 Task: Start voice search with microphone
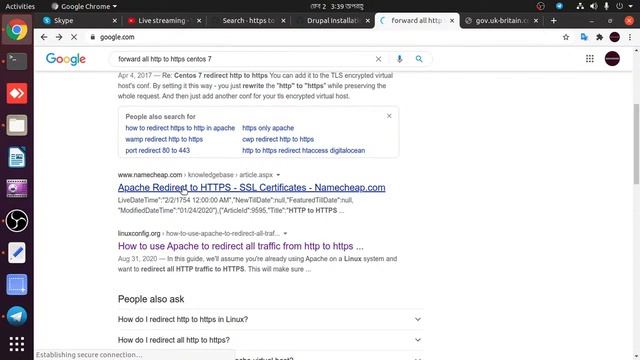pyautogui.click(x=399, y=59)
